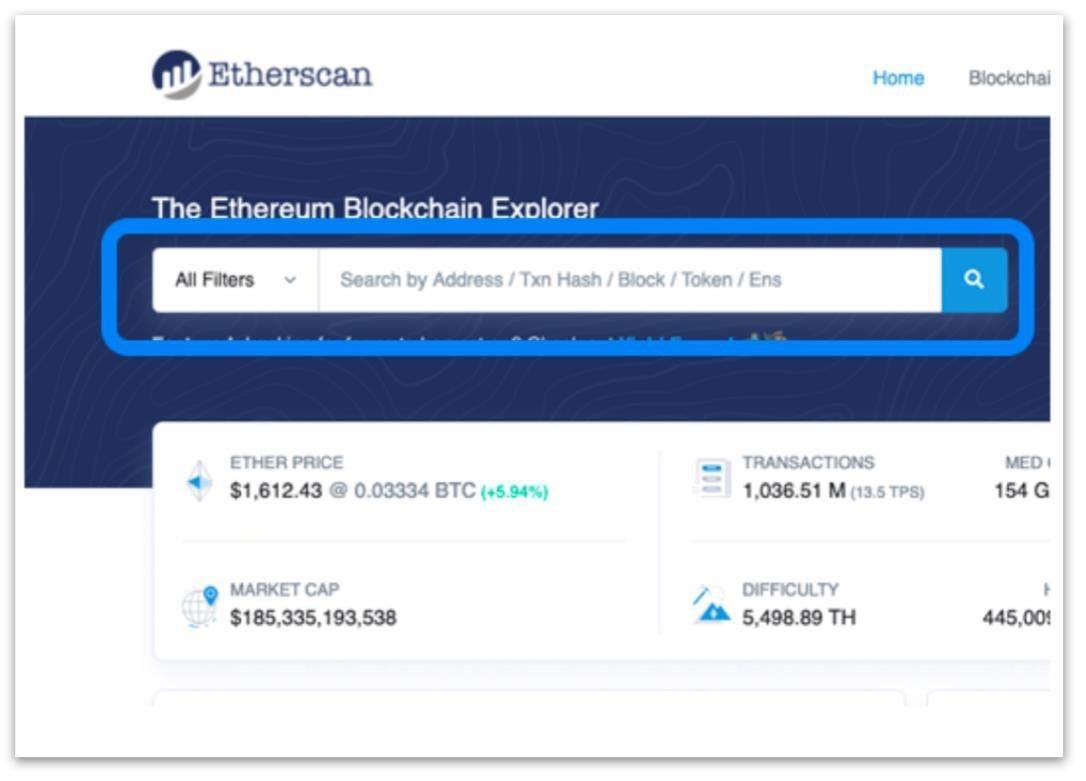
Task: Click the Transactions server icon
Action: pyautogui.click(x=711, y=478)
